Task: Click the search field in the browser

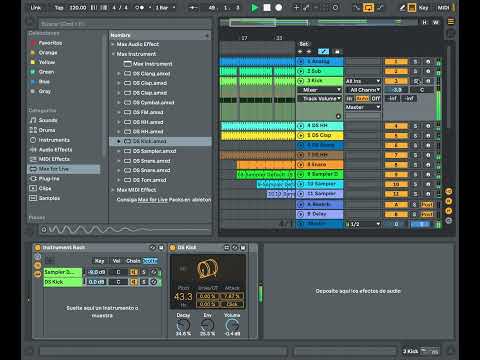Action: click(125, 24)
